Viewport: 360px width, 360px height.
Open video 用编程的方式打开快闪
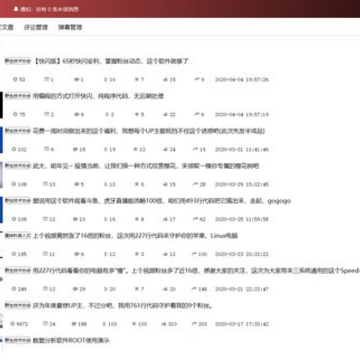(98, 96)
